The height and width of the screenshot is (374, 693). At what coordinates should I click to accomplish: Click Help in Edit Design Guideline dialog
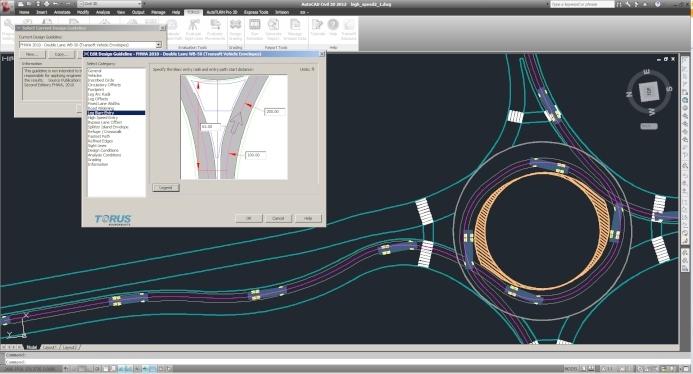point(308,218)
